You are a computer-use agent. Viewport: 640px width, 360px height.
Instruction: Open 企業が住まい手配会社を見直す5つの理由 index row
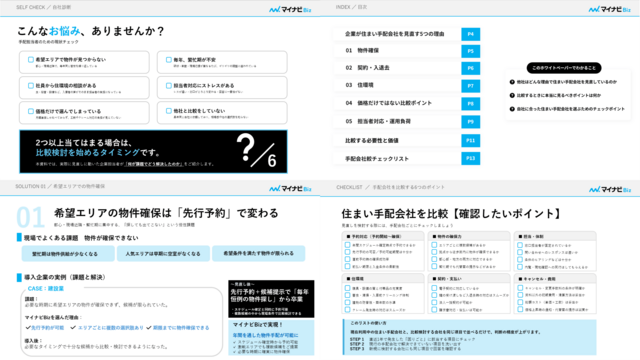(x=398, y=34)
